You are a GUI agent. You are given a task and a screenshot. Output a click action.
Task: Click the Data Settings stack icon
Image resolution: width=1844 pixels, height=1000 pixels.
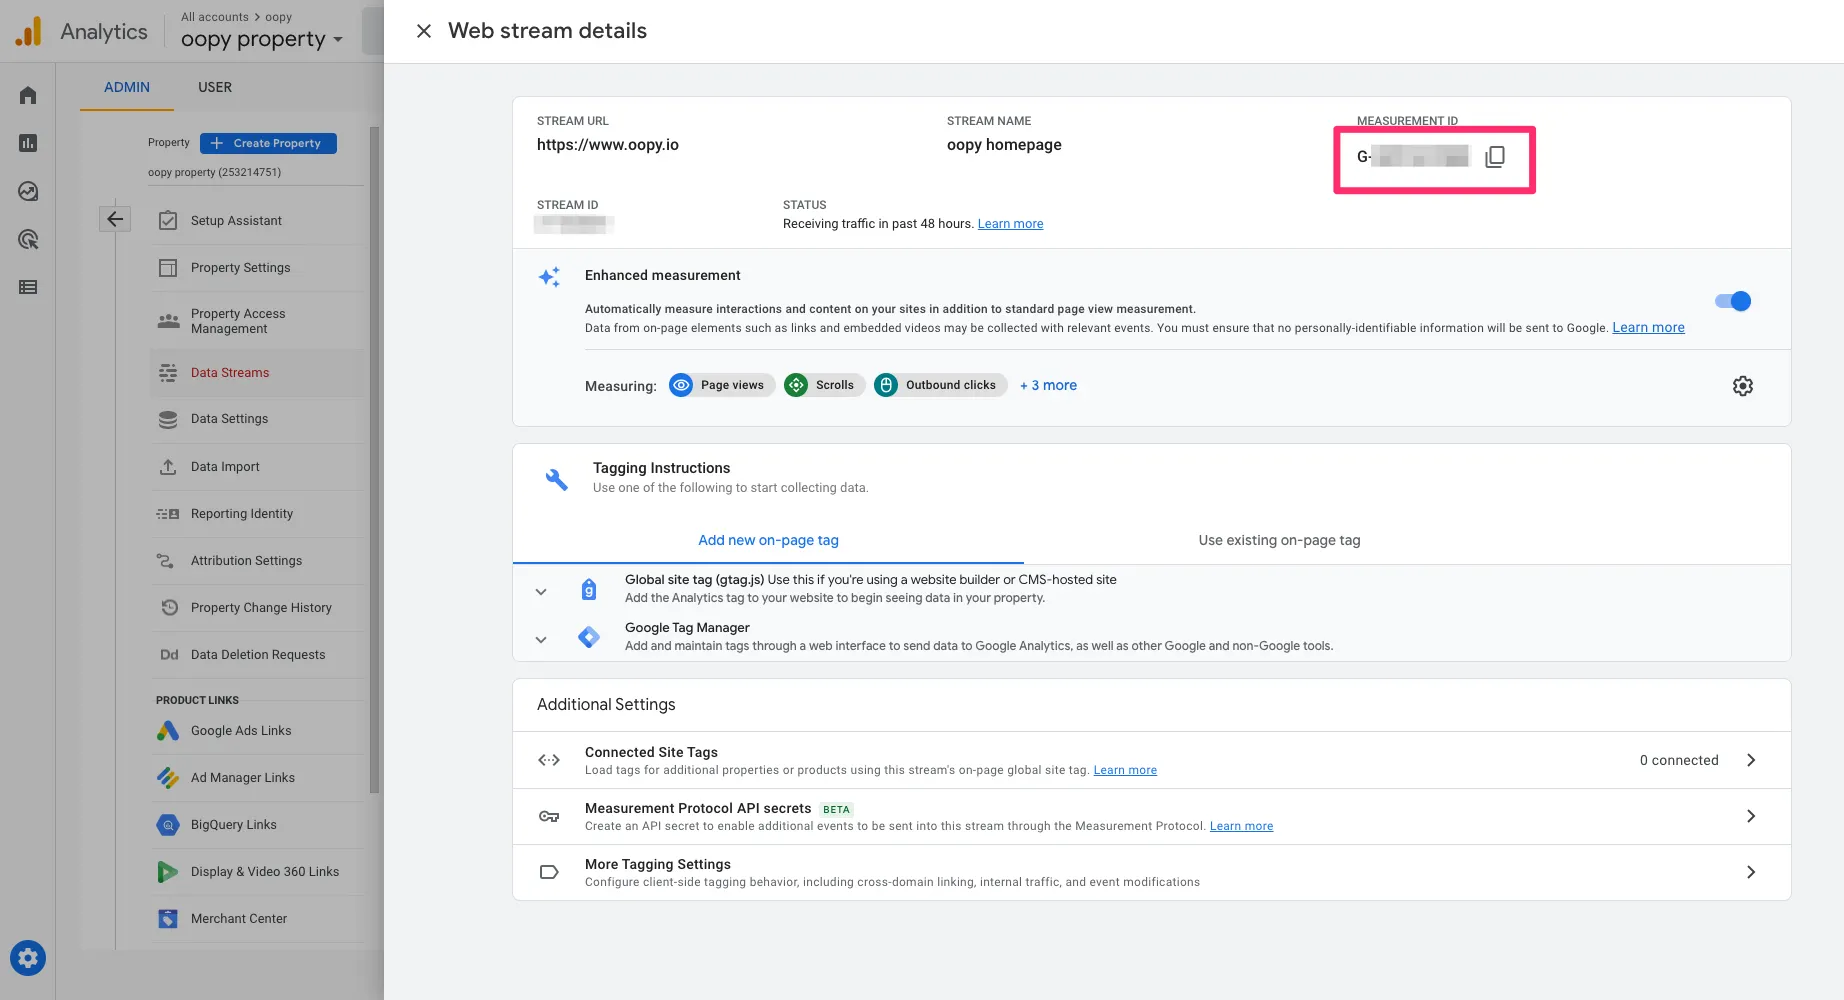[x=168, y=419]
